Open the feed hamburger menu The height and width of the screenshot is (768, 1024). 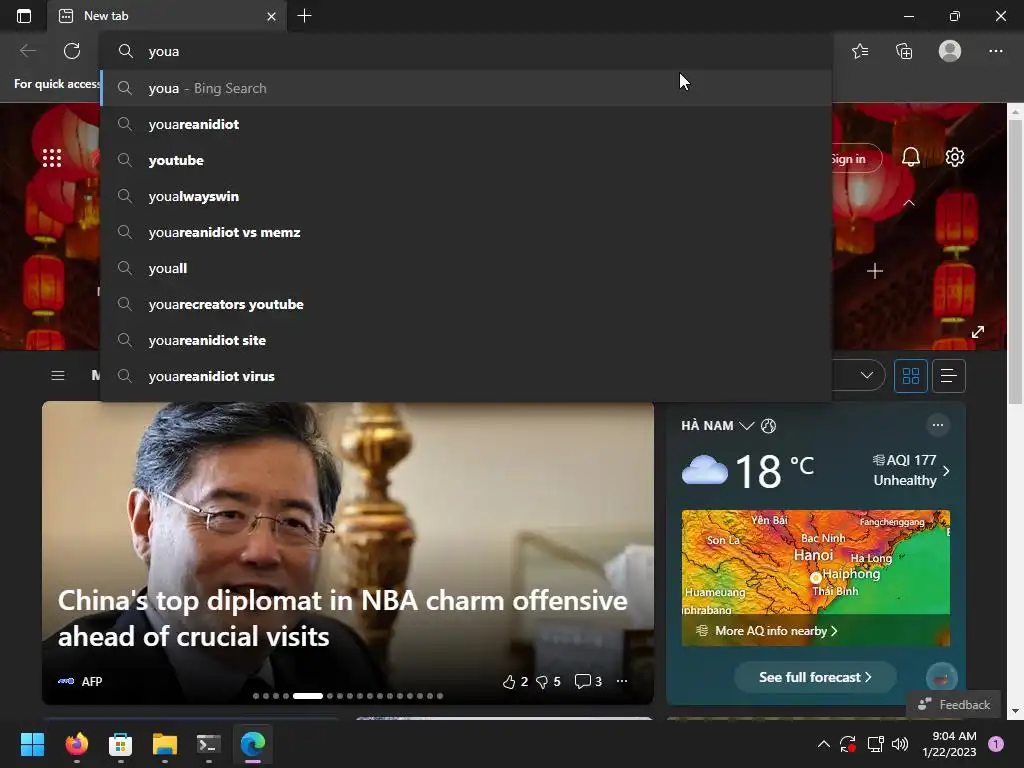click(x=57, y=376)
